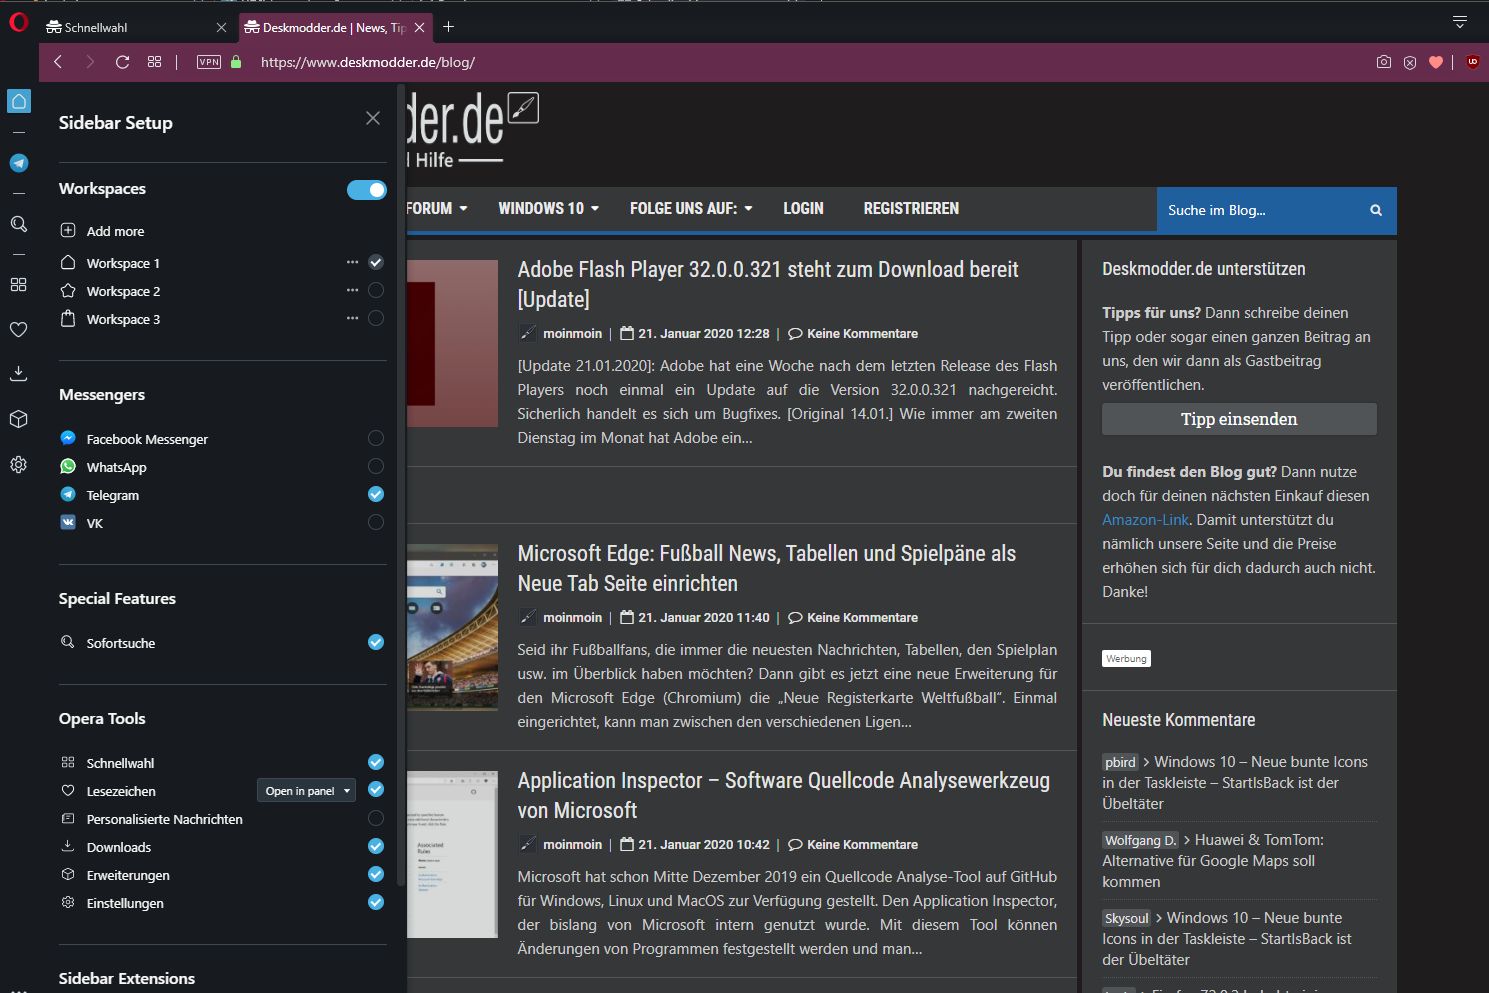Focus the 'Suche im Blog' search field
This screenshot has width=1489, height=993.
click(x=1260, y=210)
